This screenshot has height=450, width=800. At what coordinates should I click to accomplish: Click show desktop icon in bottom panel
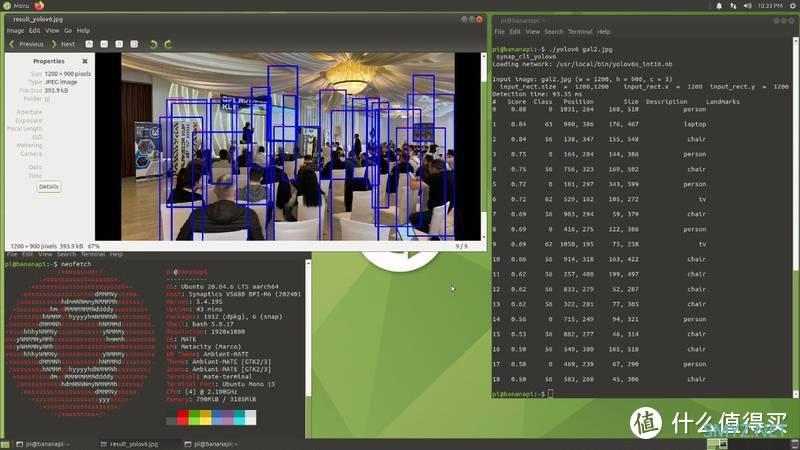click(x=5, y=444)
